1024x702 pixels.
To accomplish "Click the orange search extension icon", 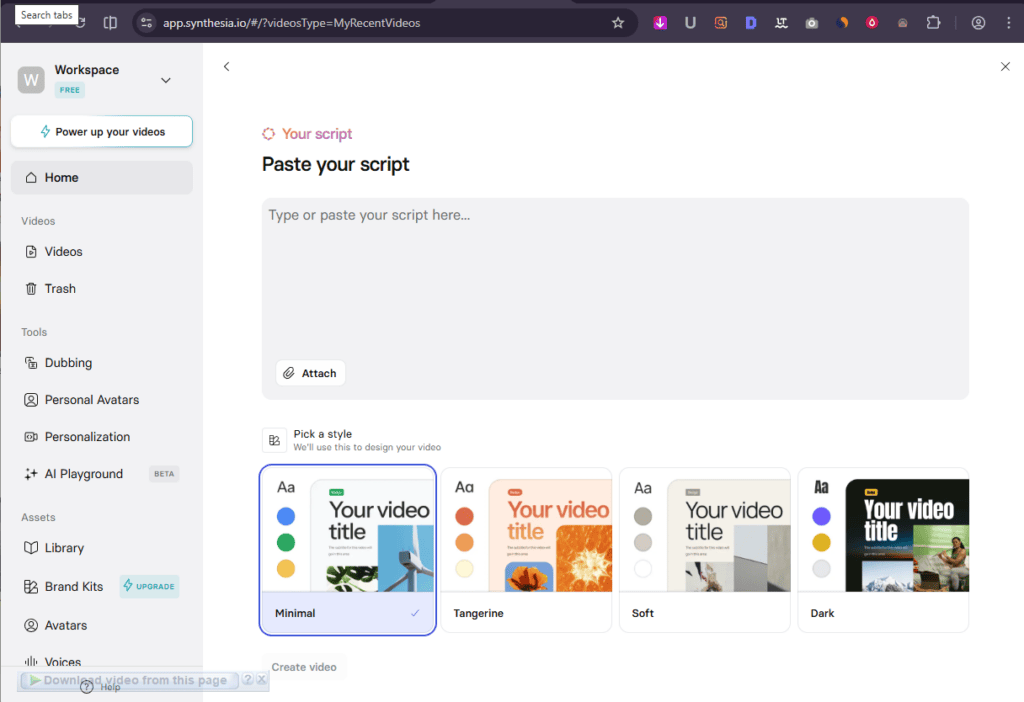I will [720, 23].
